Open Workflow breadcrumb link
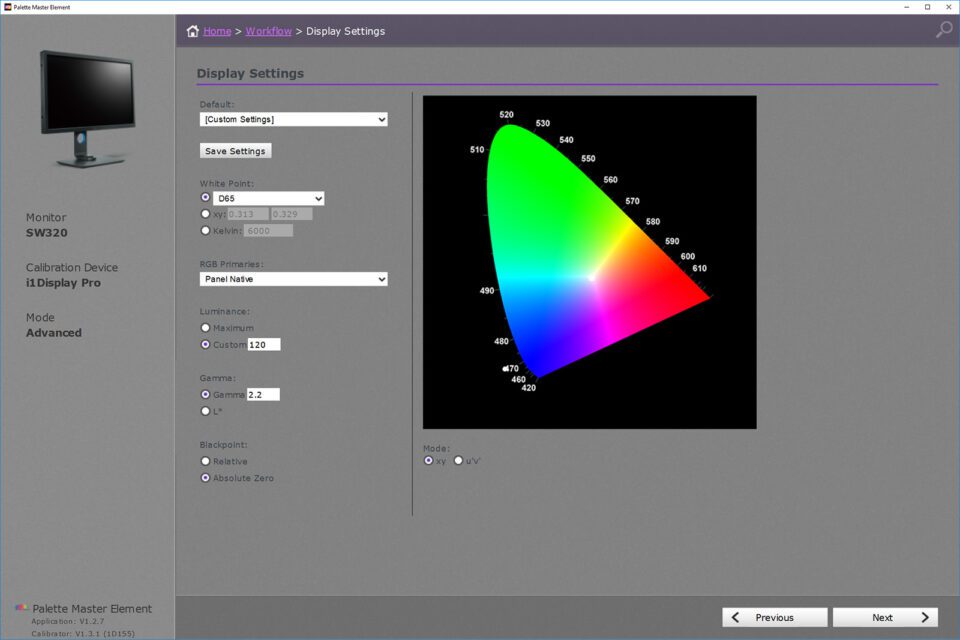The height and width of the screenshot is (640, 960). 268,31
